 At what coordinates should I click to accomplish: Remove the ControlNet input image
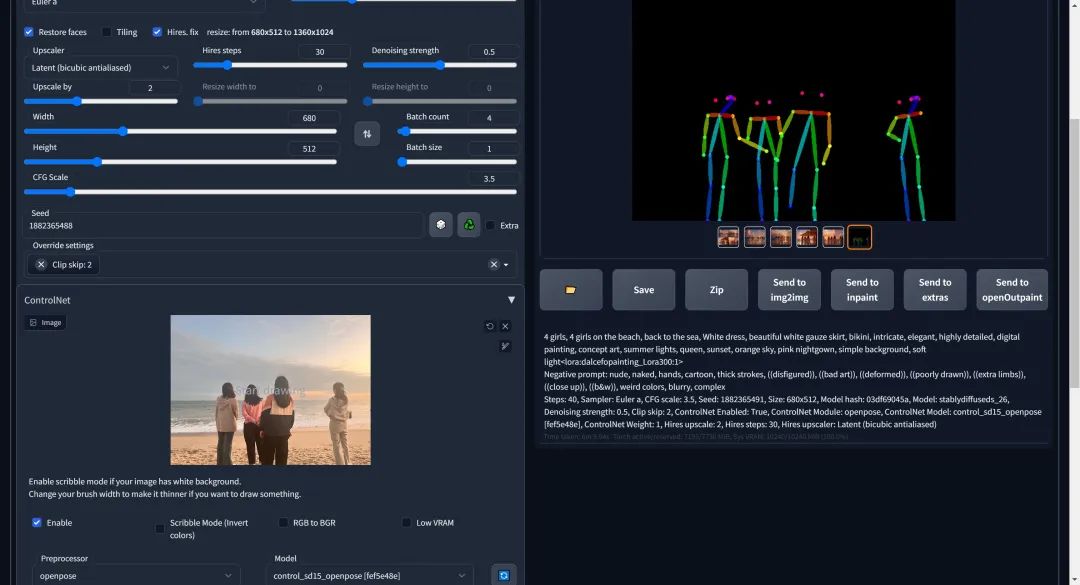pos(505,326)
